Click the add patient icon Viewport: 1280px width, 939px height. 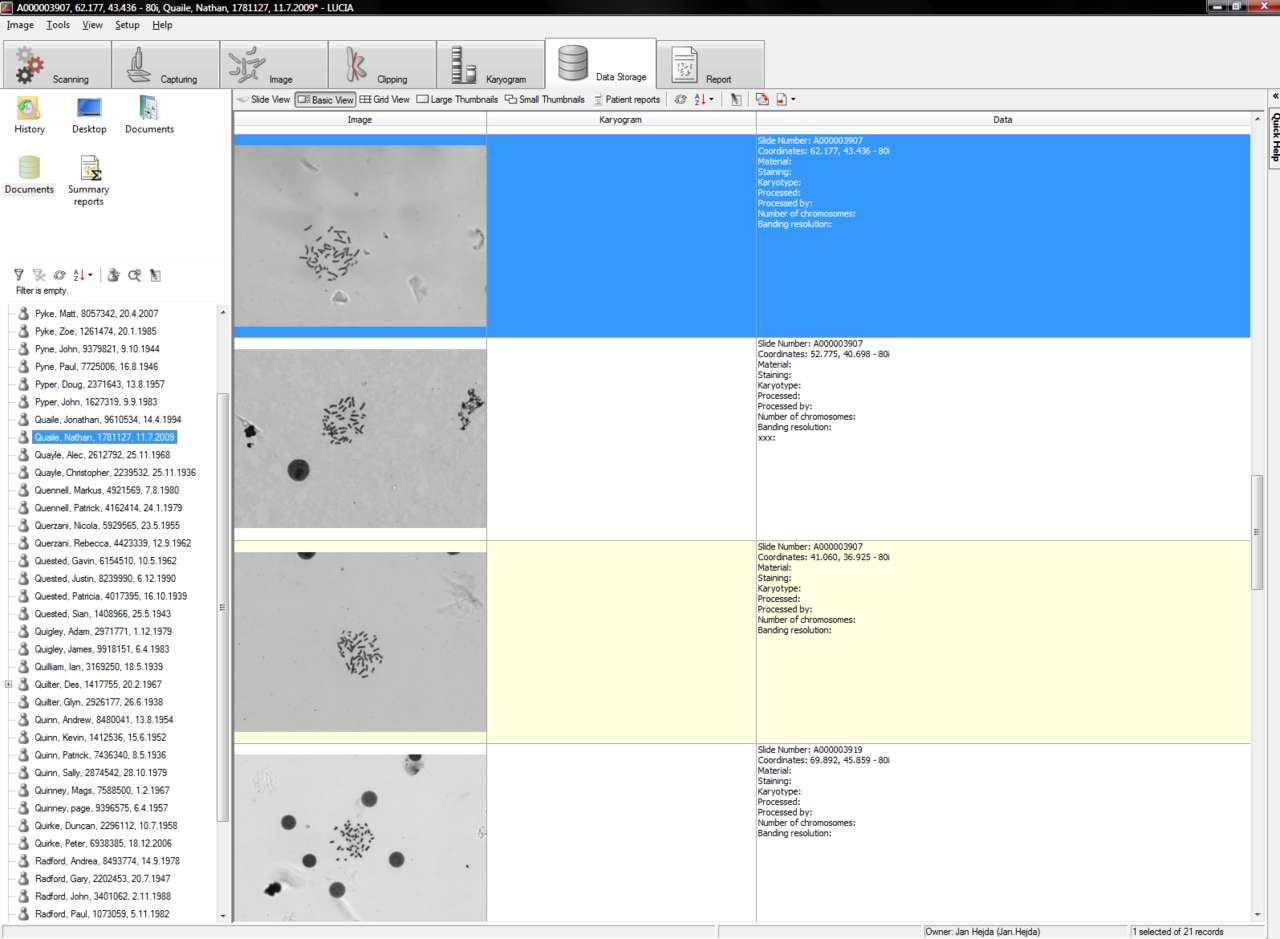coord(114,275)
